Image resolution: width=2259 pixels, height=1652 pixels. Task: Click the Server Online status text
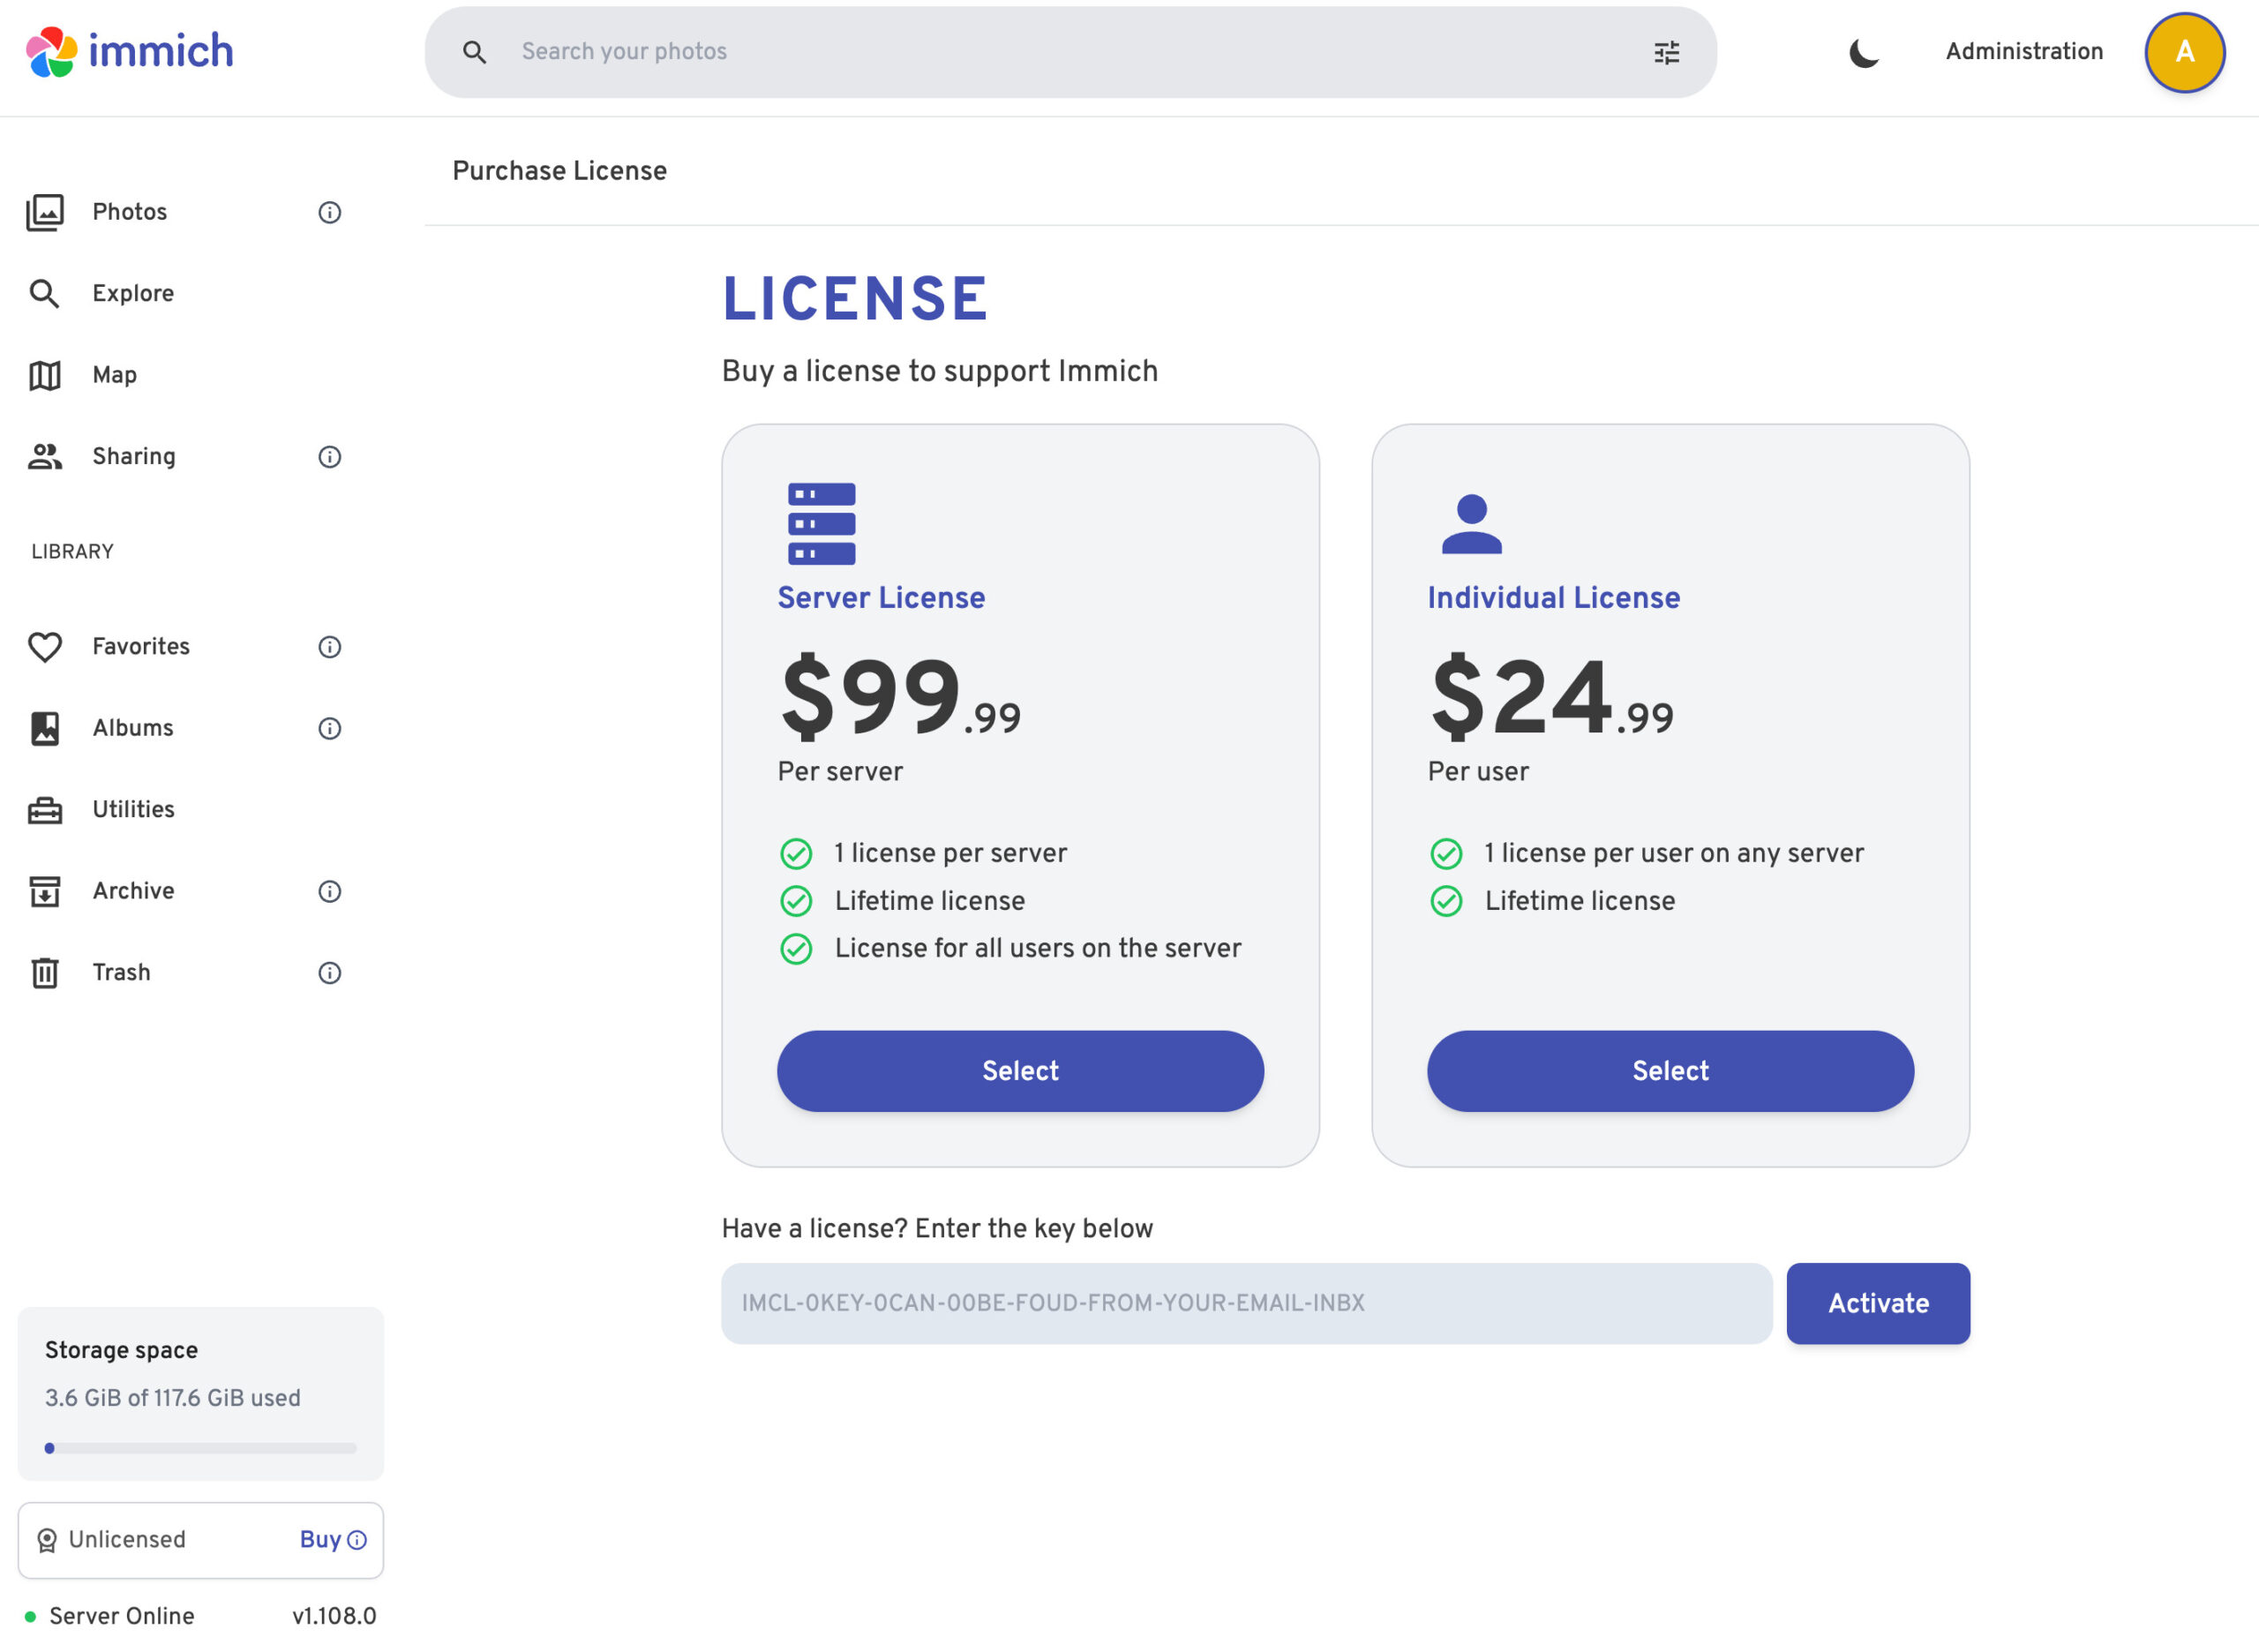point(122,1616)
